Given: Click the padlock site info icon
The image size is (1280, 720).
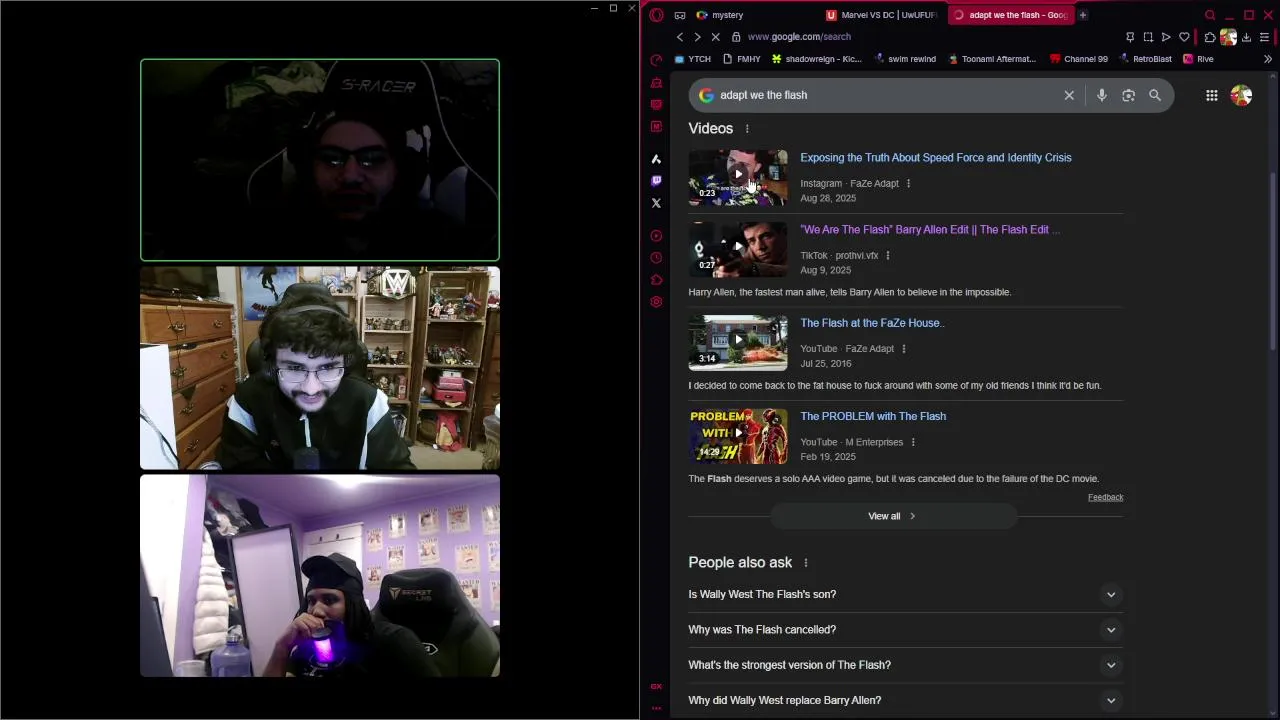Looking at the screenshot, I should tap(736, 37).
